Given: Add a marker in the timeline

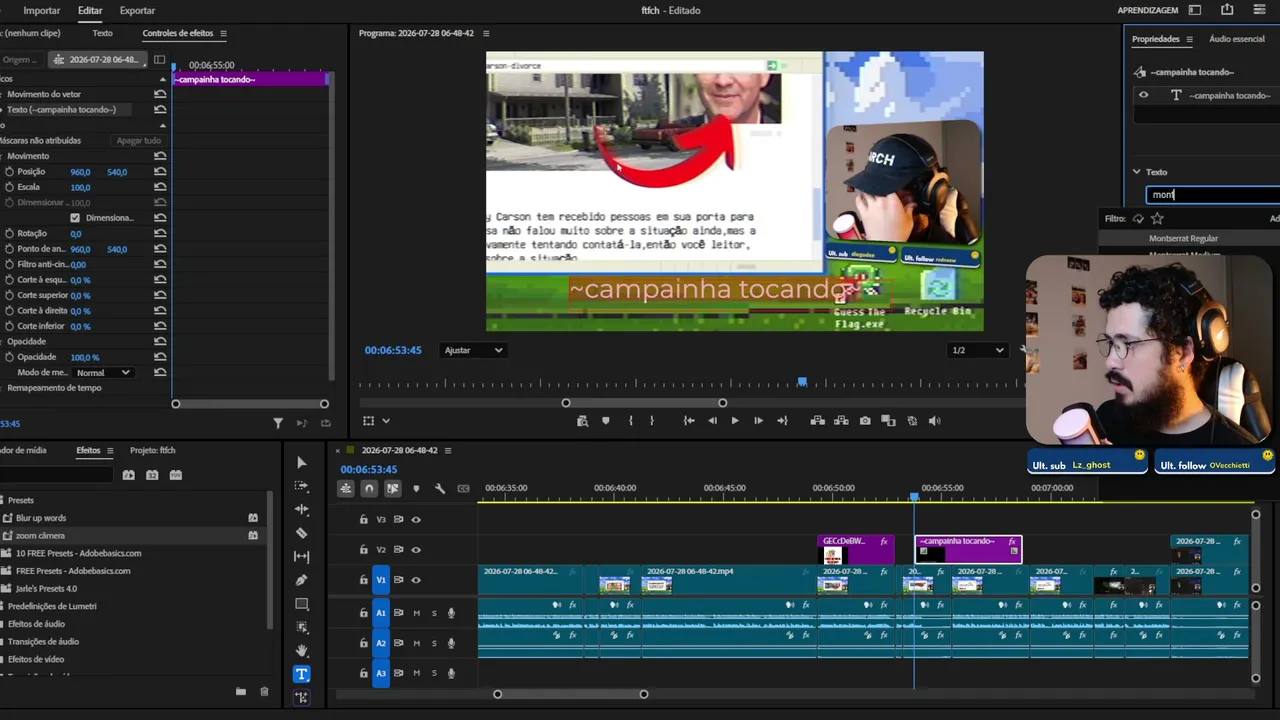Looking at the screenshot, I should [x=416, y=488].
